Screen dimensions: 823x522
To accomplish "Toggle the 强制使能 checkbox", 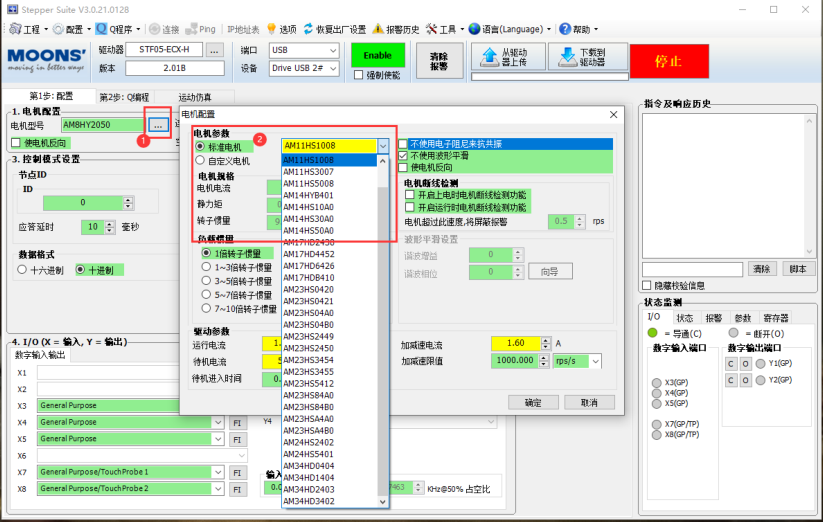I will pyautogui.click(x=360, y=75).
